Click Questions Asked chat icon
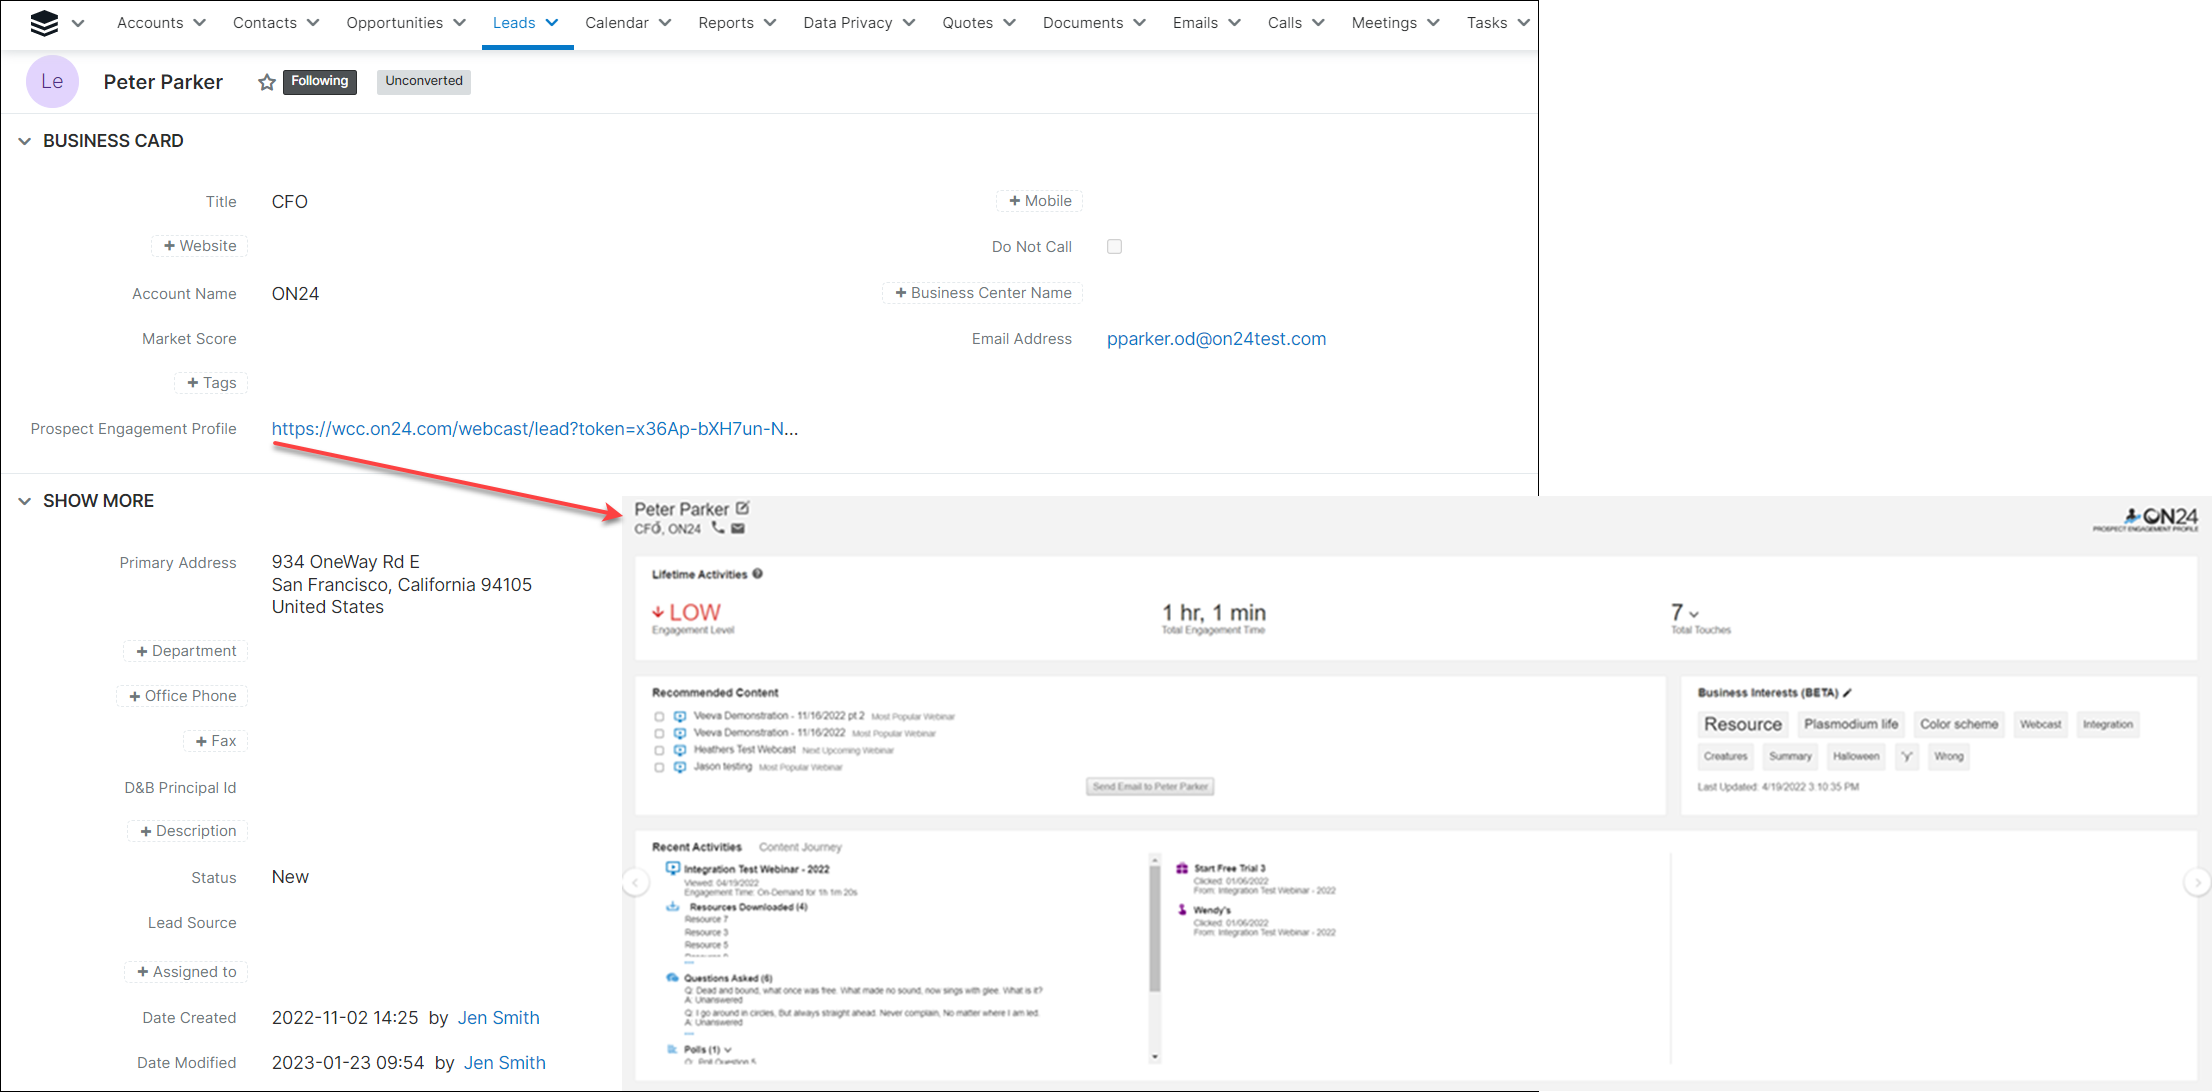The width and height of the screenshot is (2212, 1092). click(x=672, y=978)
